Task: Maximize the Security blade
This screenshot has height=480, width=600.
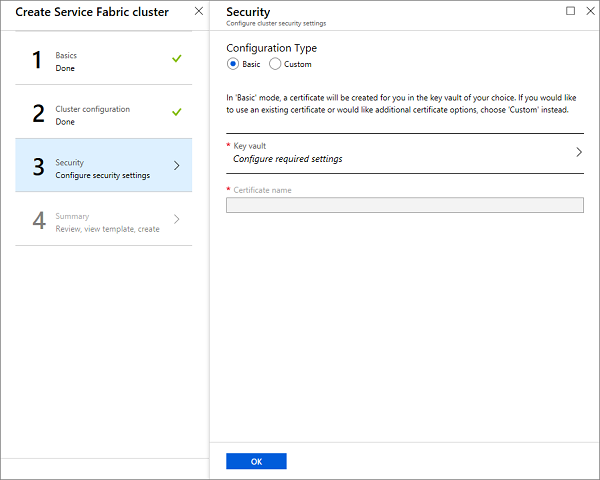Action: tap(570, 11)
